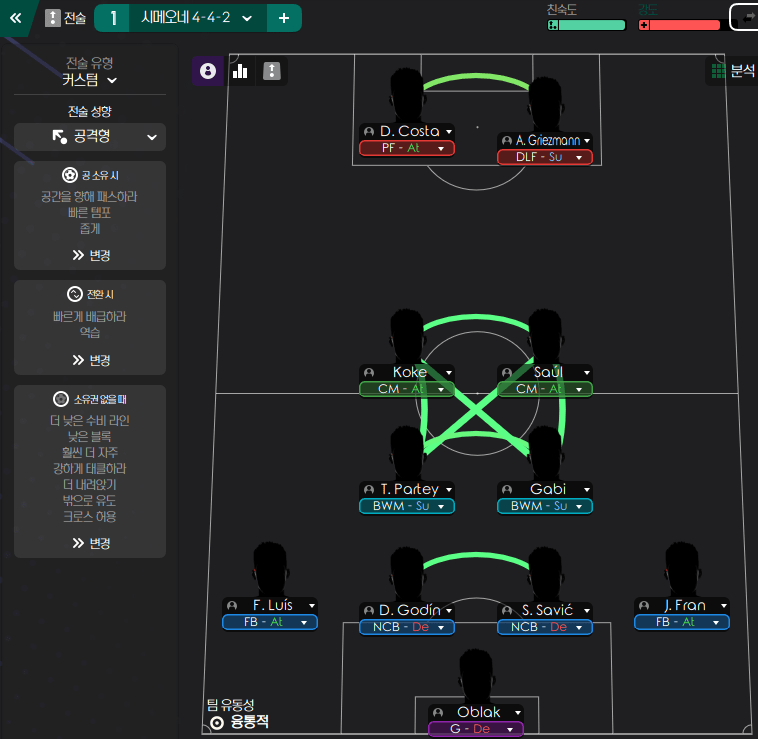Click person icon next to Saúl

507,373
